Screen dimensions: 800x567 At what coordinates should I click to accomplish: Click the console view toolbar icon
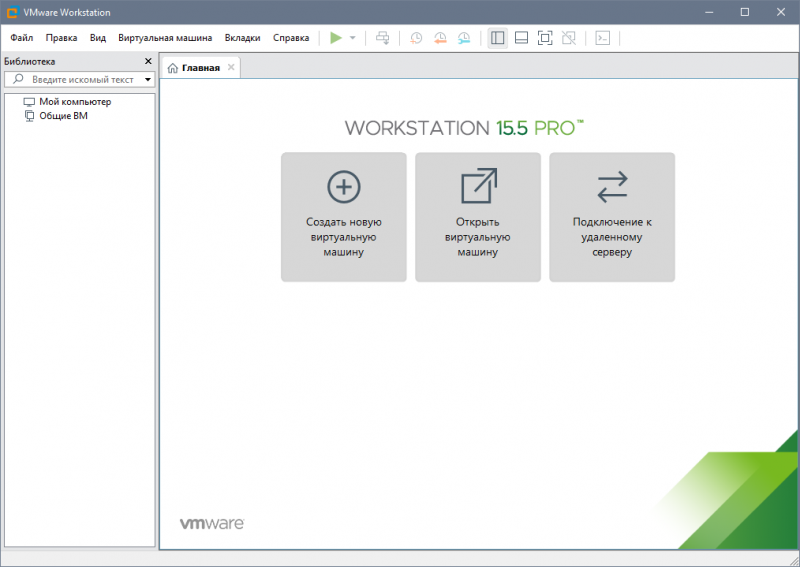603,38
